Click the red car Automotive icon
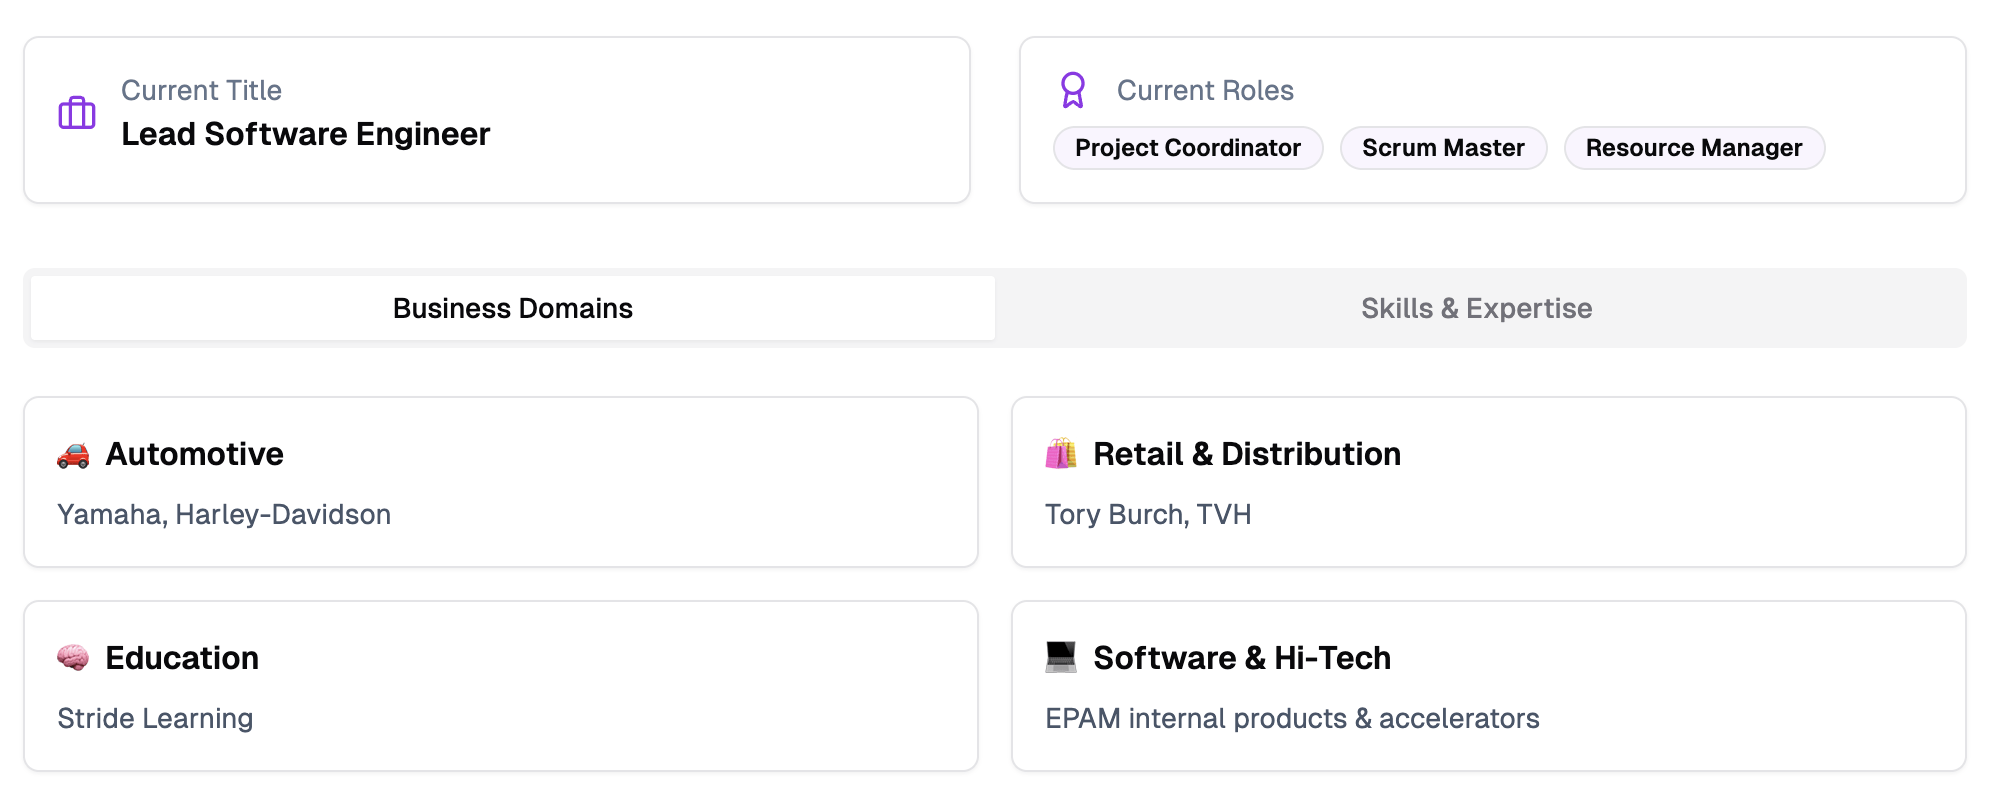Image resolution: width=2000 pixels, height=792 pixels. [73, 455]
